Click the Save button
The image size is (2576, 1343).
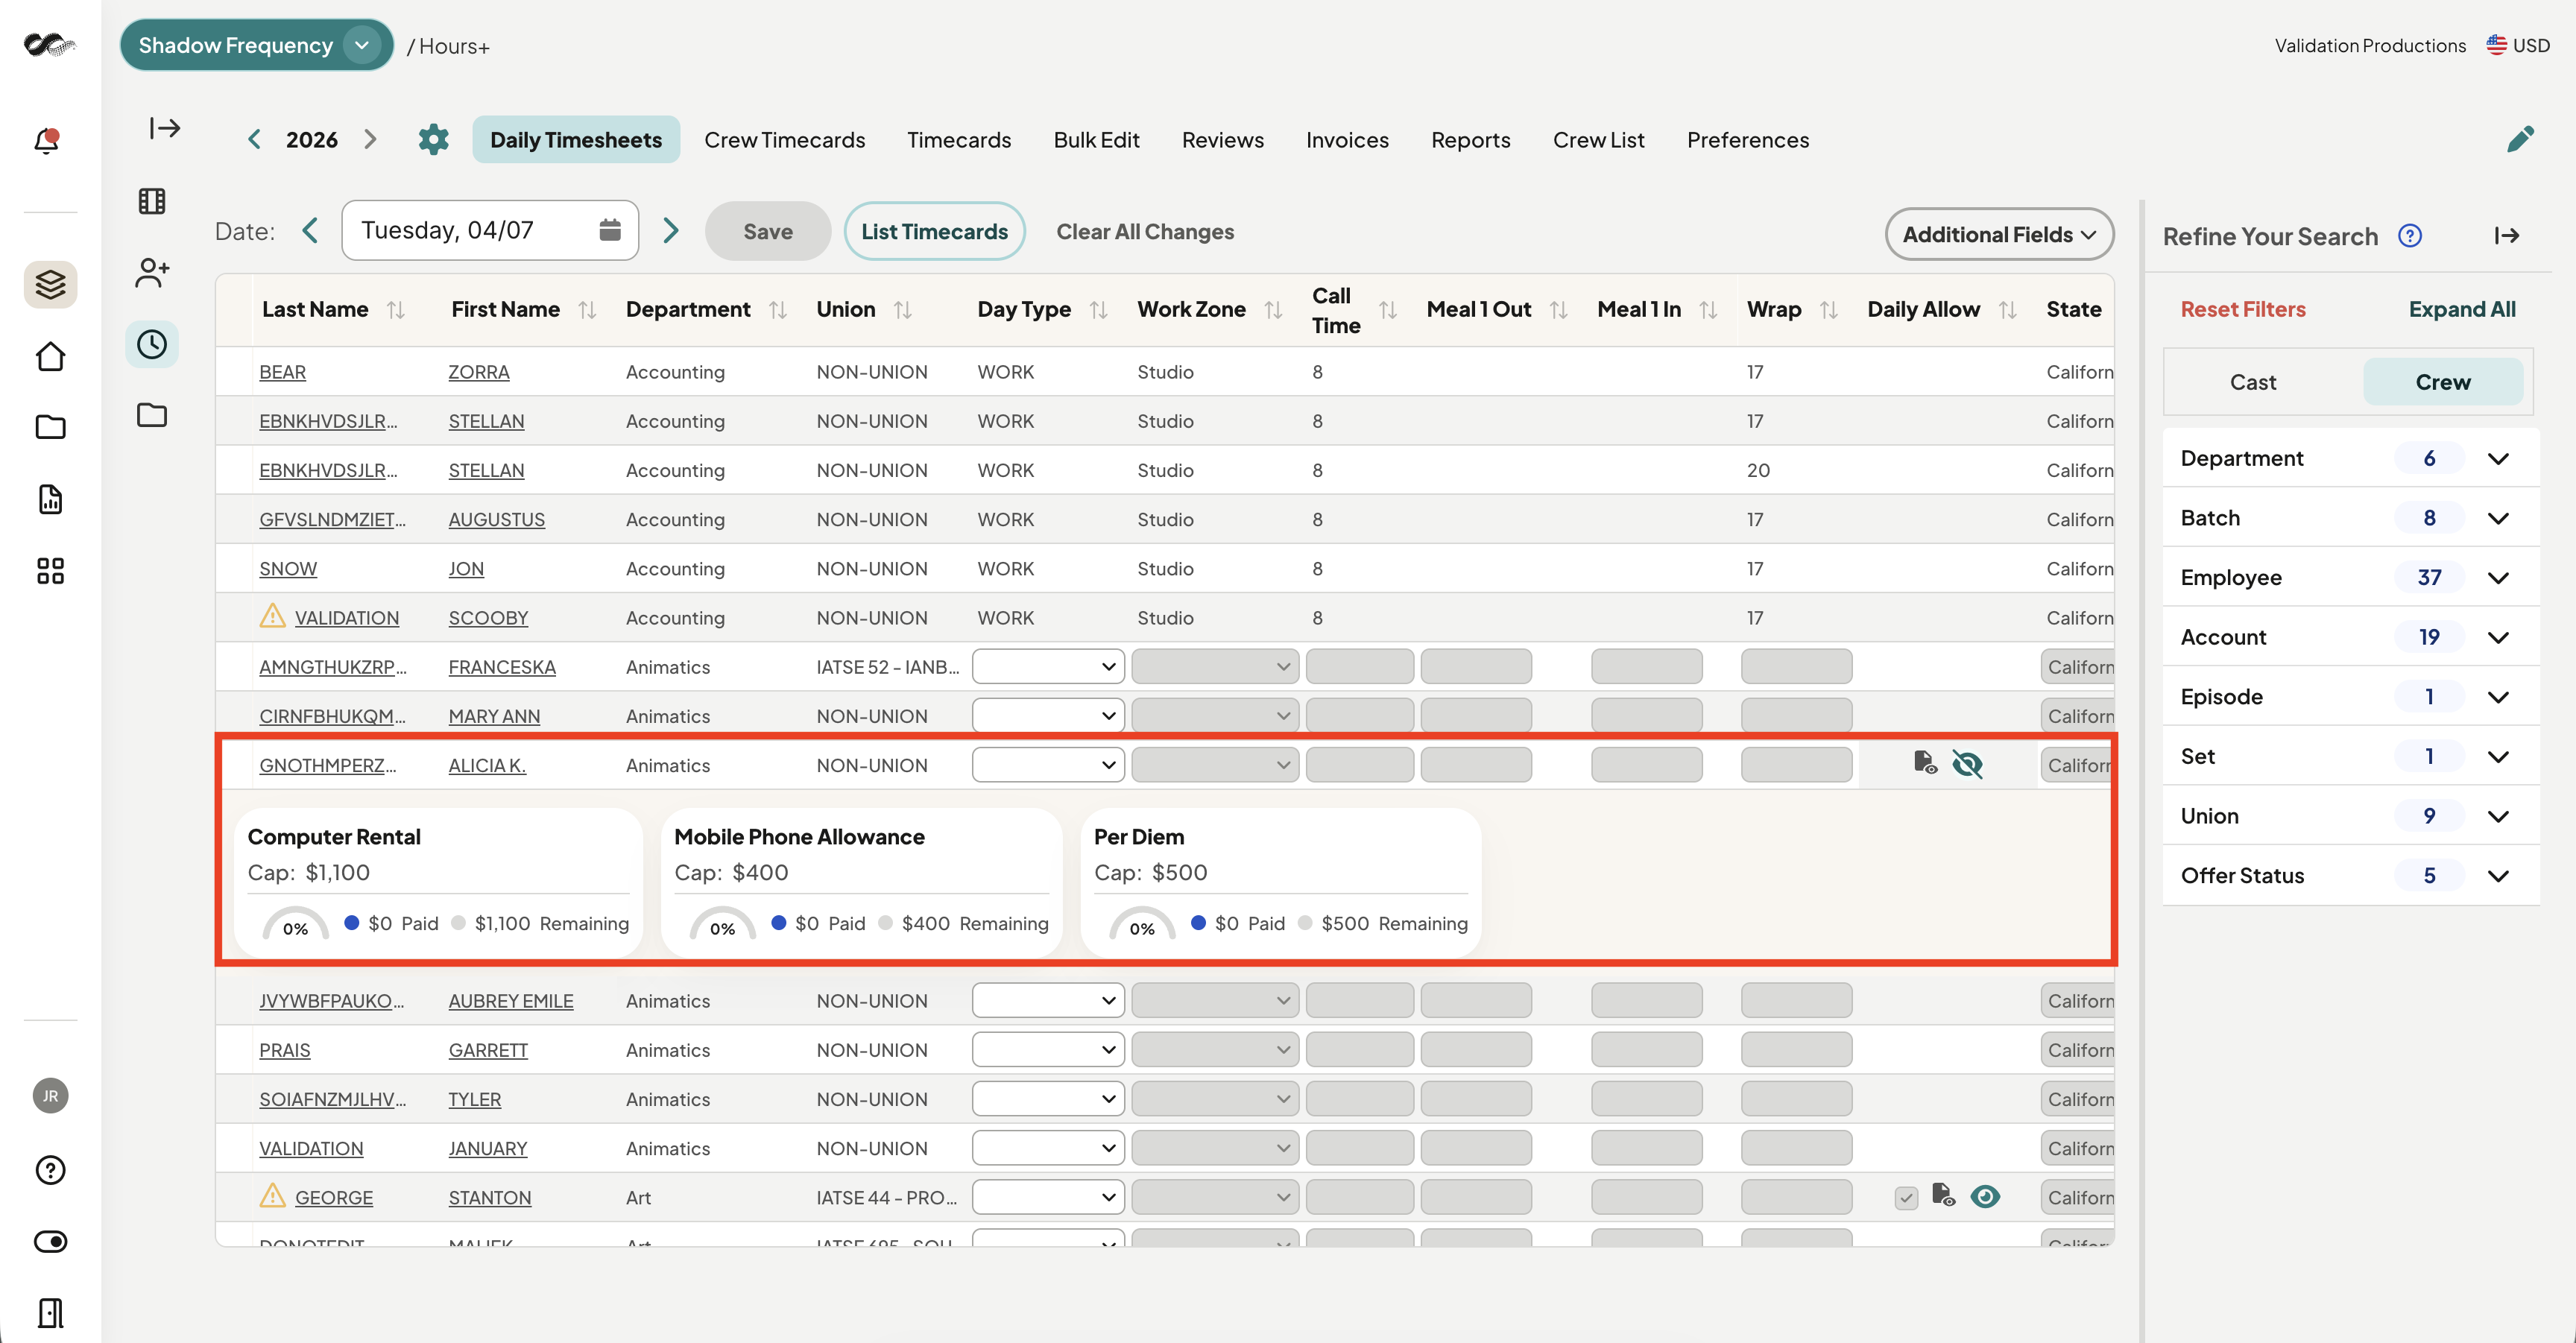(x=767, y=231)
